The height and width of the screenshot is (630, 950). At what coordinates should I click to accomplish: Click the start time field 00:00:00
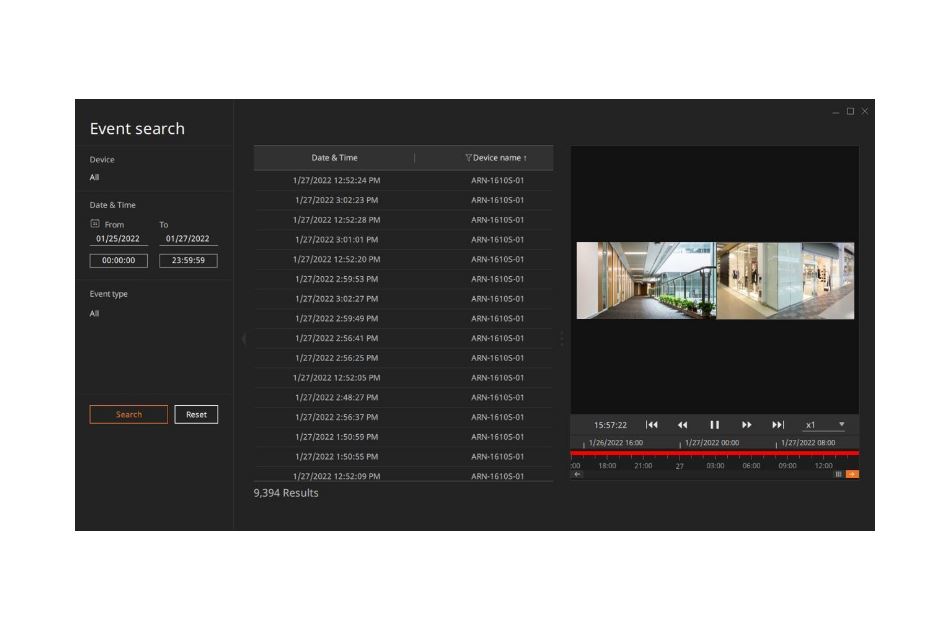(x=119, y=260)
